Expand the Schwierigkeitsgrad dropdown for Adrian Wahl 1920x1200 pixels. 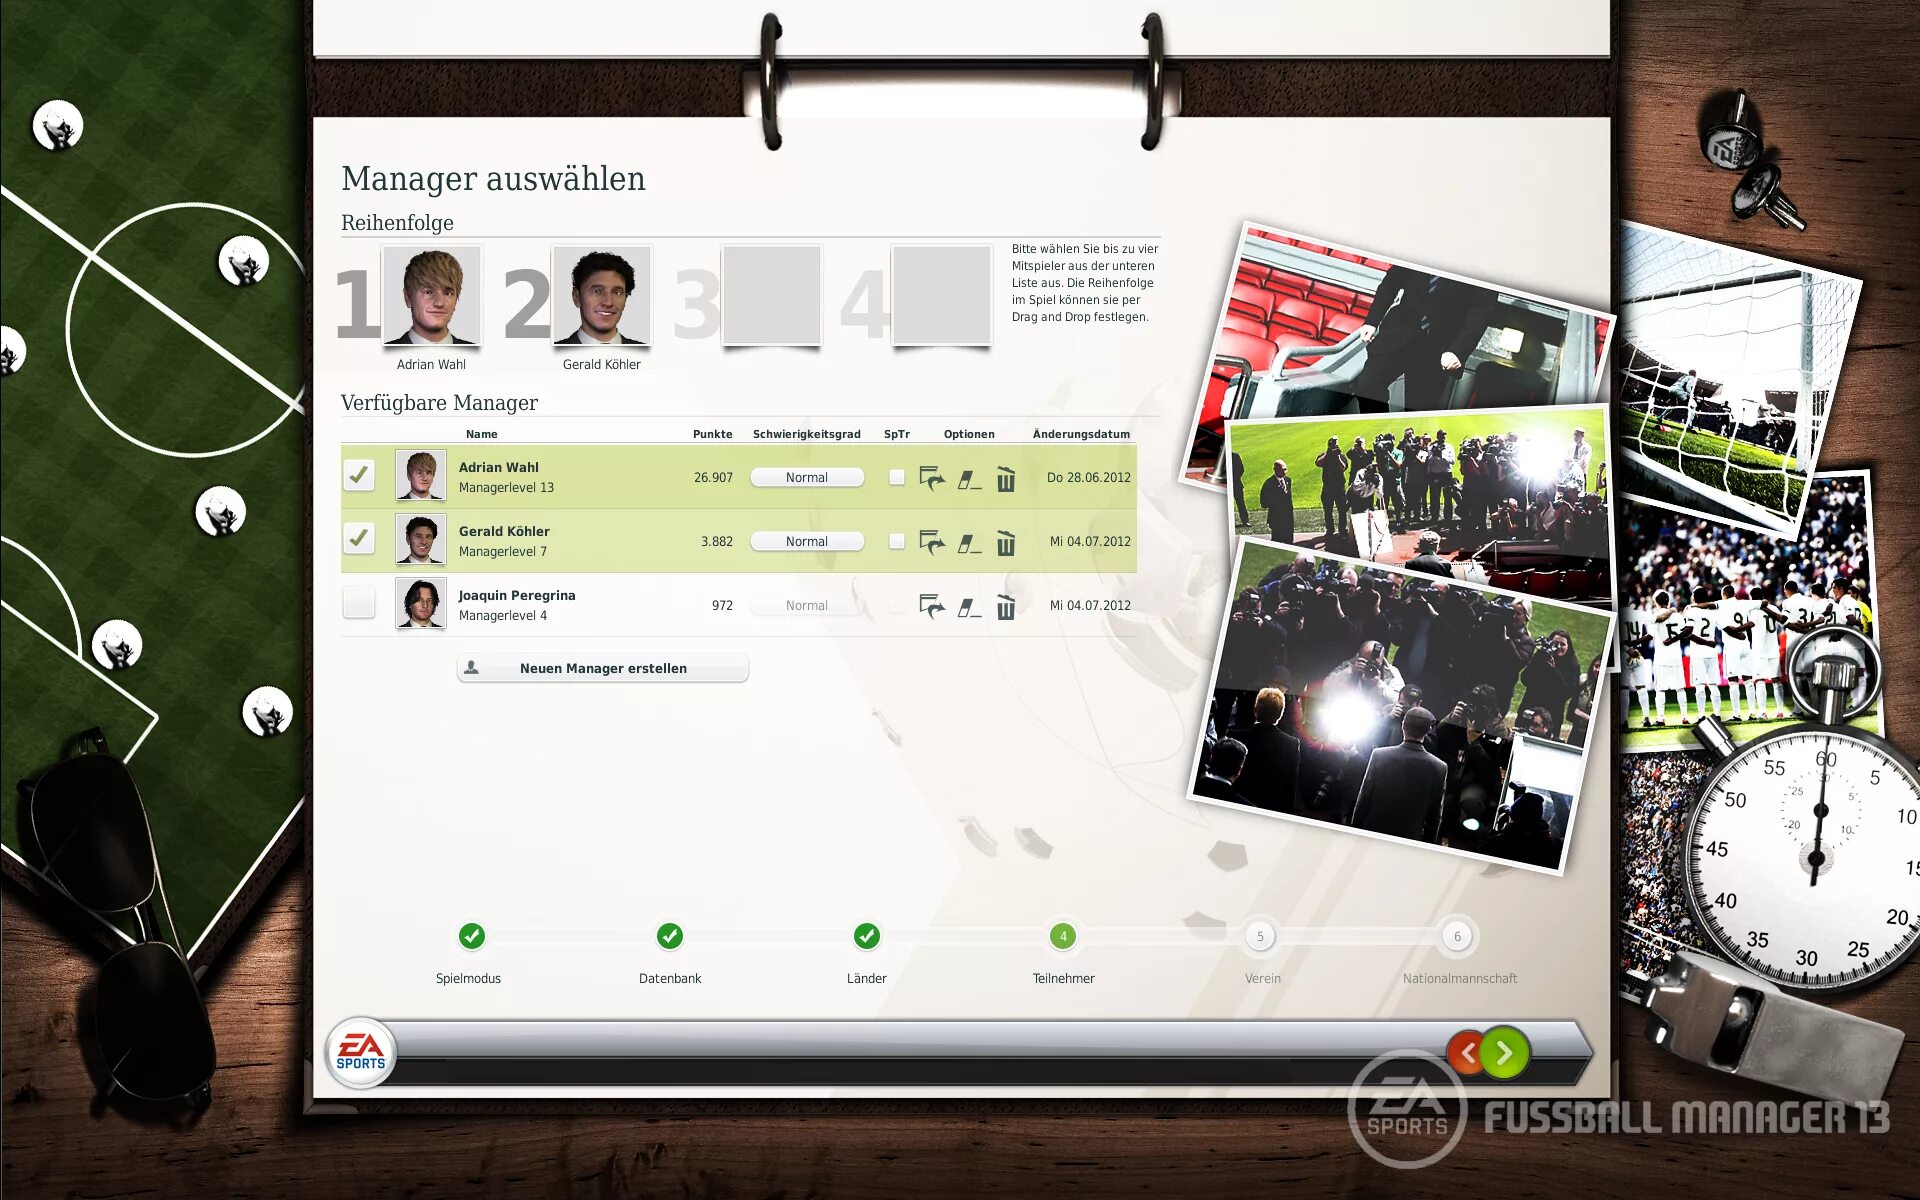coord(804,474)
